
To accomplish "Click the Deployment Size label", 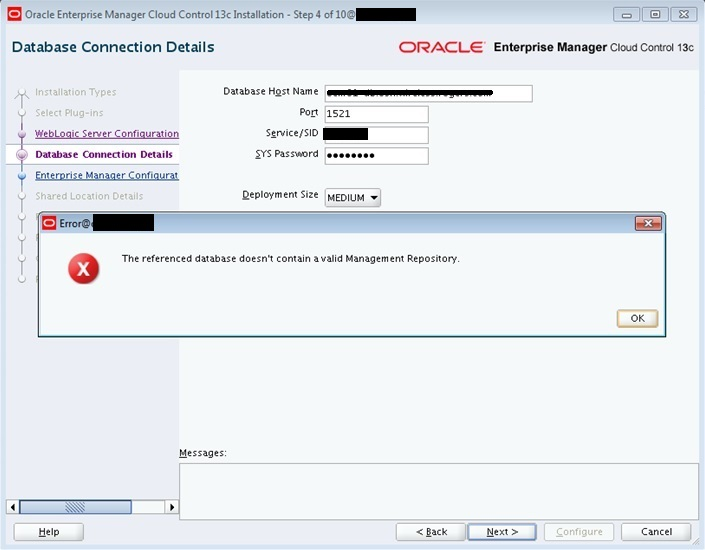I will pos(280,195).
